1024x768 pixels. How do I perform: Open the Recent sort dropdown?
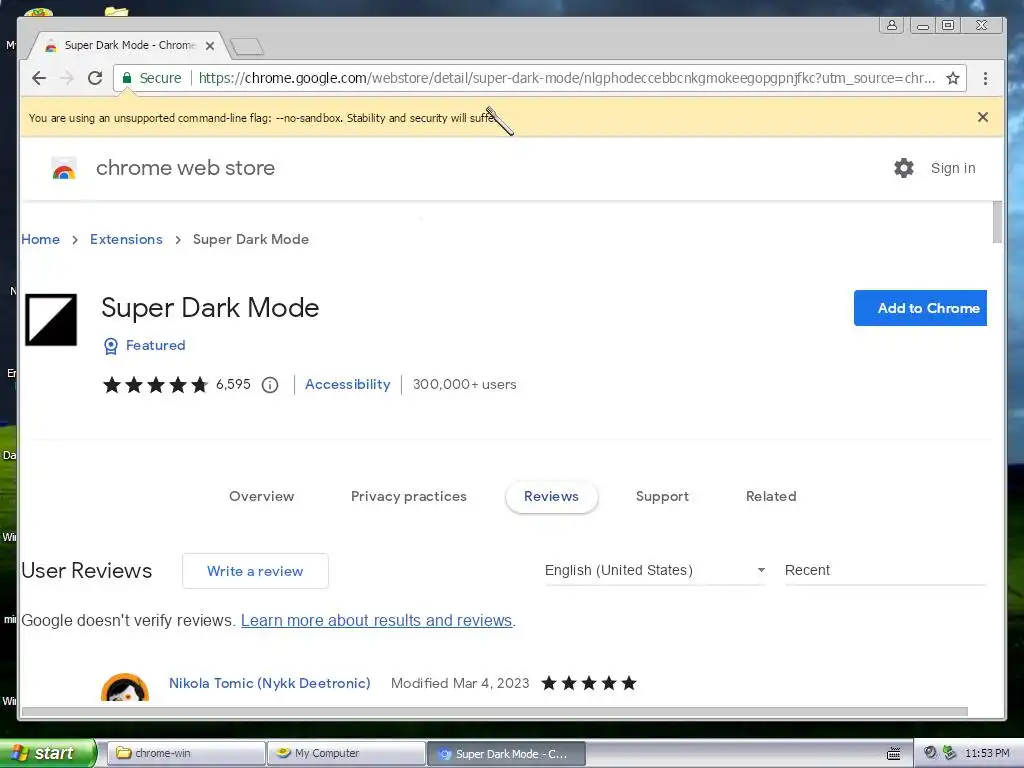(x=886, y=570)
